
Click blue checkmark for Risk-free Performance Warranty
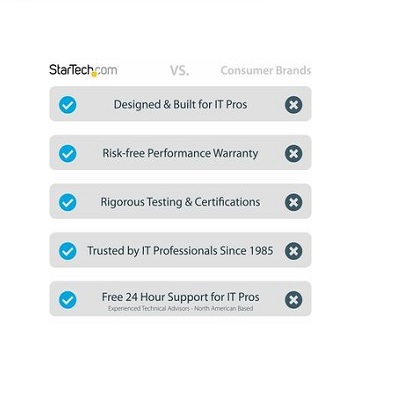click(x=68, y=154)
